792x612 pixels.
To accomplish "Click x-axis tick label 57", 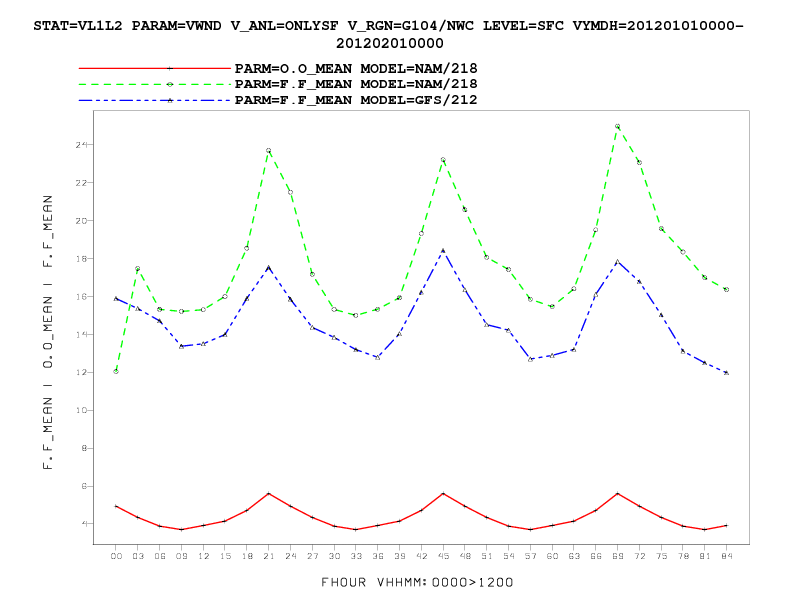I will [x=530, y=556].
